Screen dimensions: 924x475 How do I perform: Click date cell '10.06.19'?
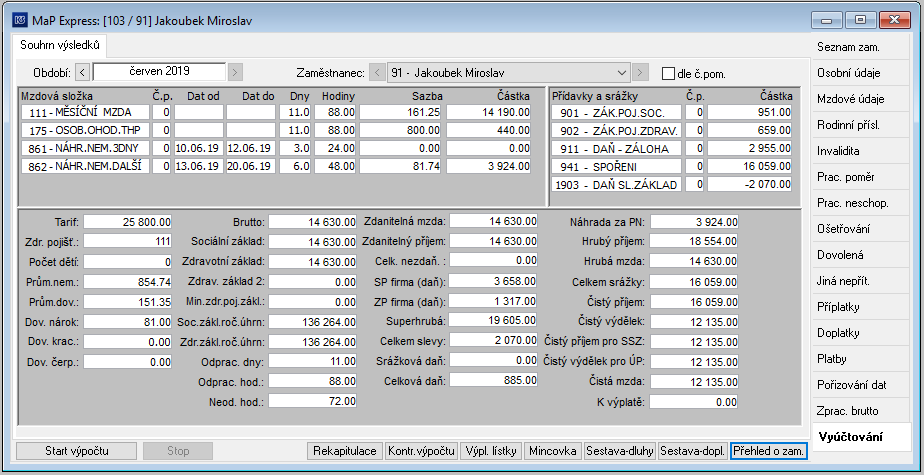point(199,149)
